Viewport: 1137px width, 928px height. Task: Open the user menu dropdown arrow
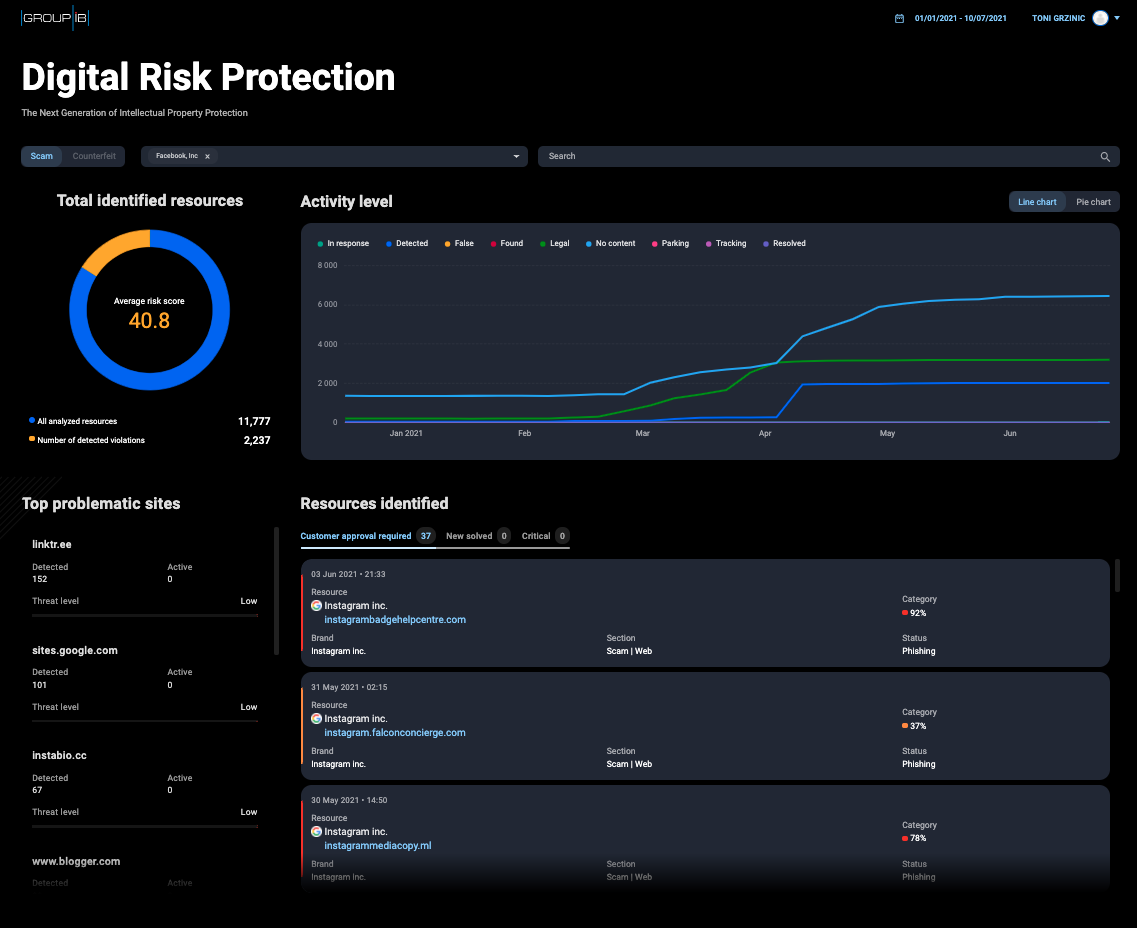click(x=1117, y=18)
